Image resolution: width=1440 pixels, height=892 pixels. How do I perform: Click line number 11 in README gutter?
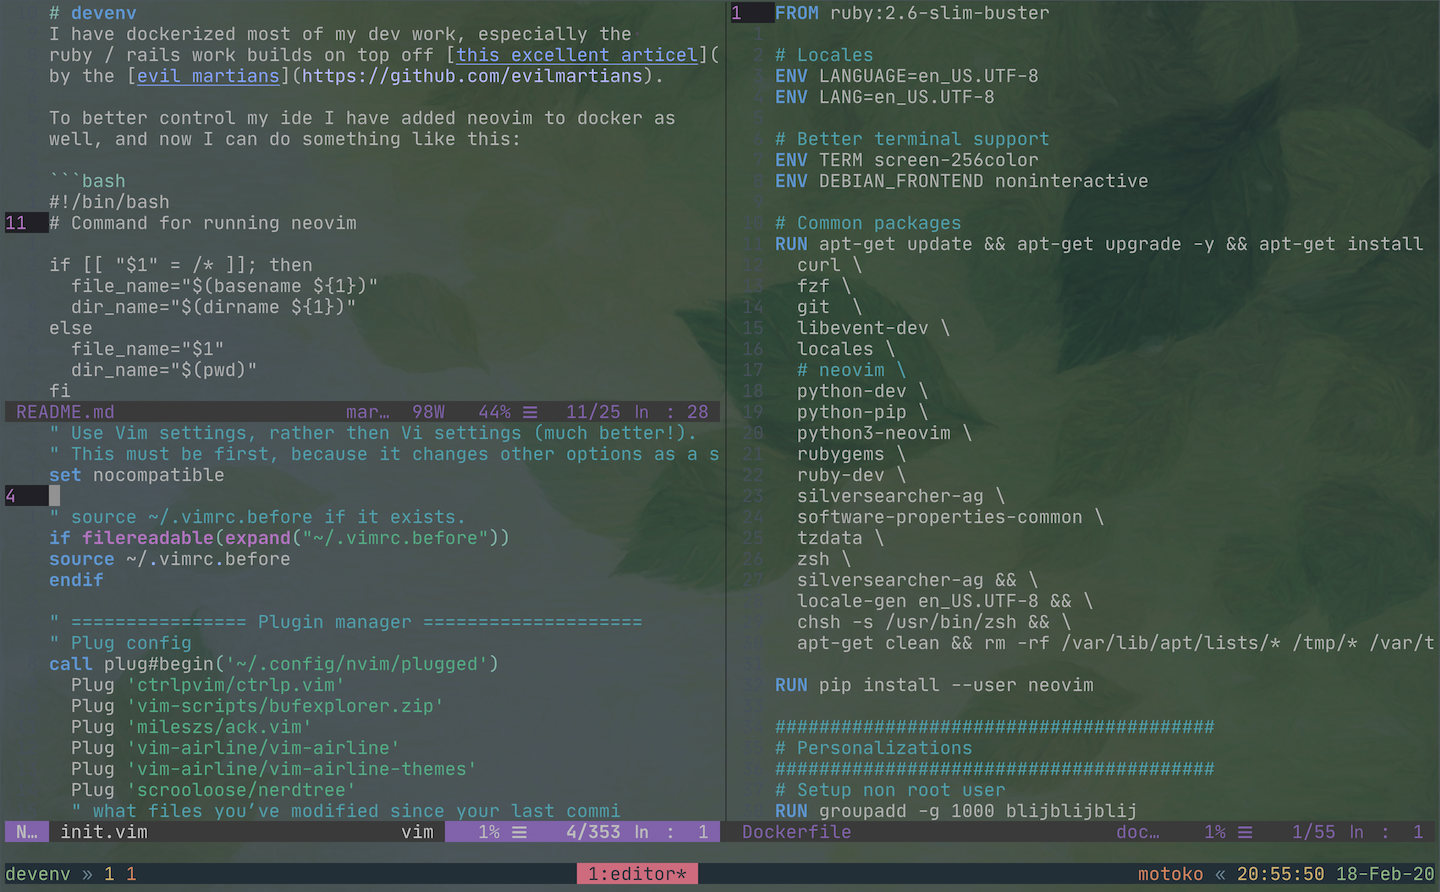tap(16, 223)
